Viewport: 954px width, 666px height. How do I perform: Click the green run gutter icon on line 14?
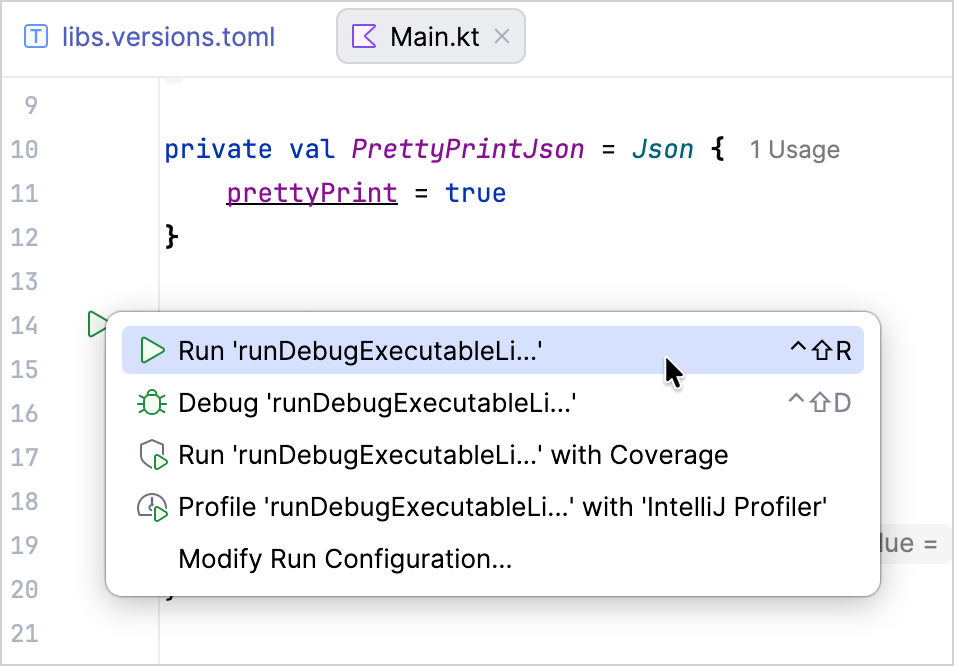coord(97,324)
